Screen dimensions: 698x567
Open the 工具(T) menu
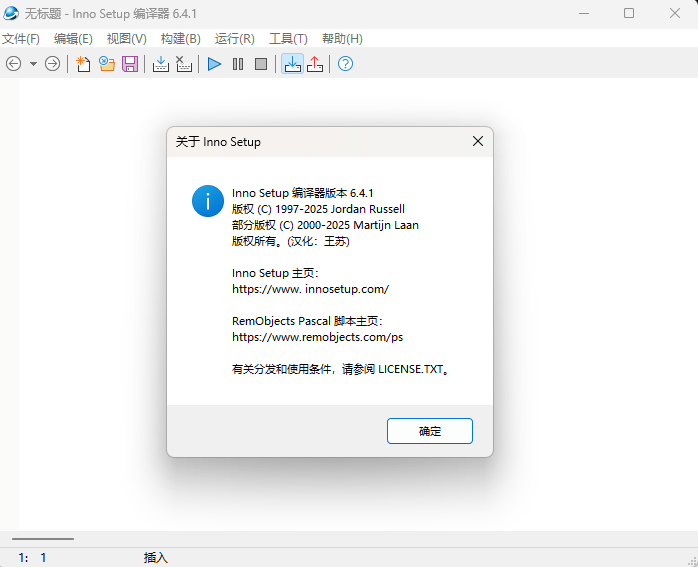pyautogui.click(x=288, y=39)
